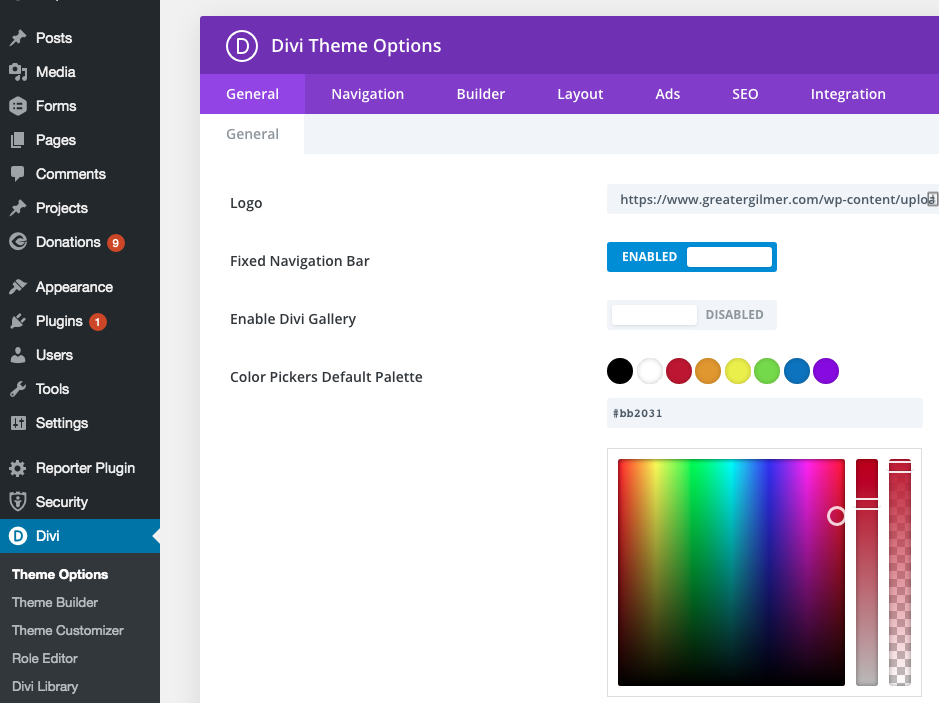Viewport: 939px width, 703px height.
Task: Open Divi Library submenu item
Action: tap(45, 686)
